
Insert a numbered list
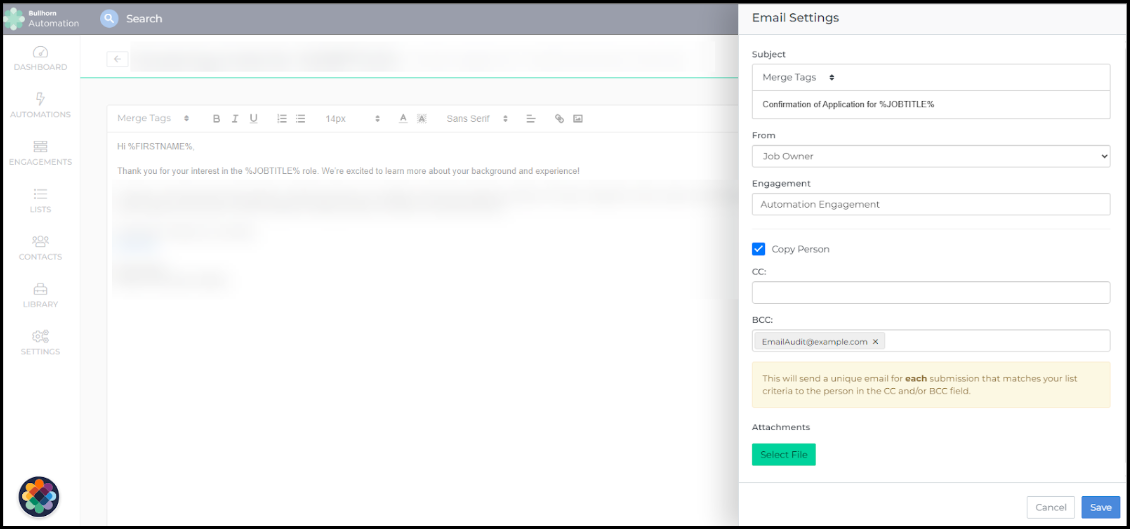pos(282,118)
